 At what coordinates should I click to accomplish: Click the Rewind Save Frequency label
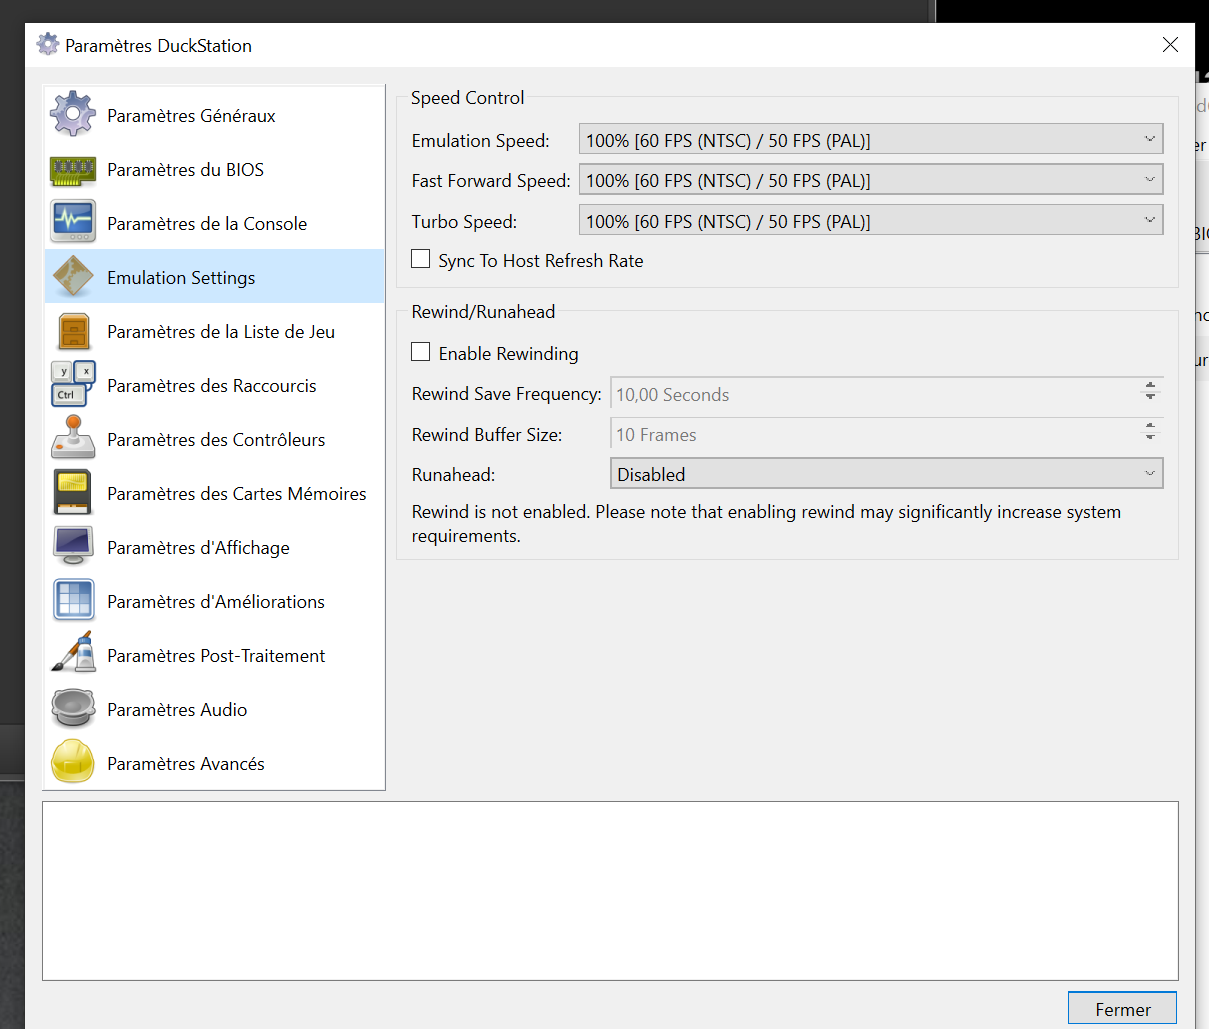point(506,394)
